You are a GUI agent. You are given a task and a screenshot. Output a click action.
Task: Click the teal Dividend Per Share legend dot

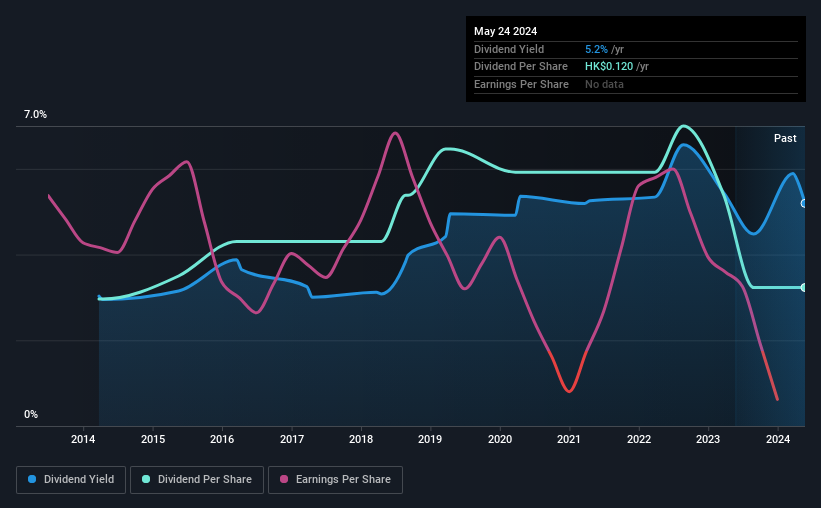click(x=146, y=479)
